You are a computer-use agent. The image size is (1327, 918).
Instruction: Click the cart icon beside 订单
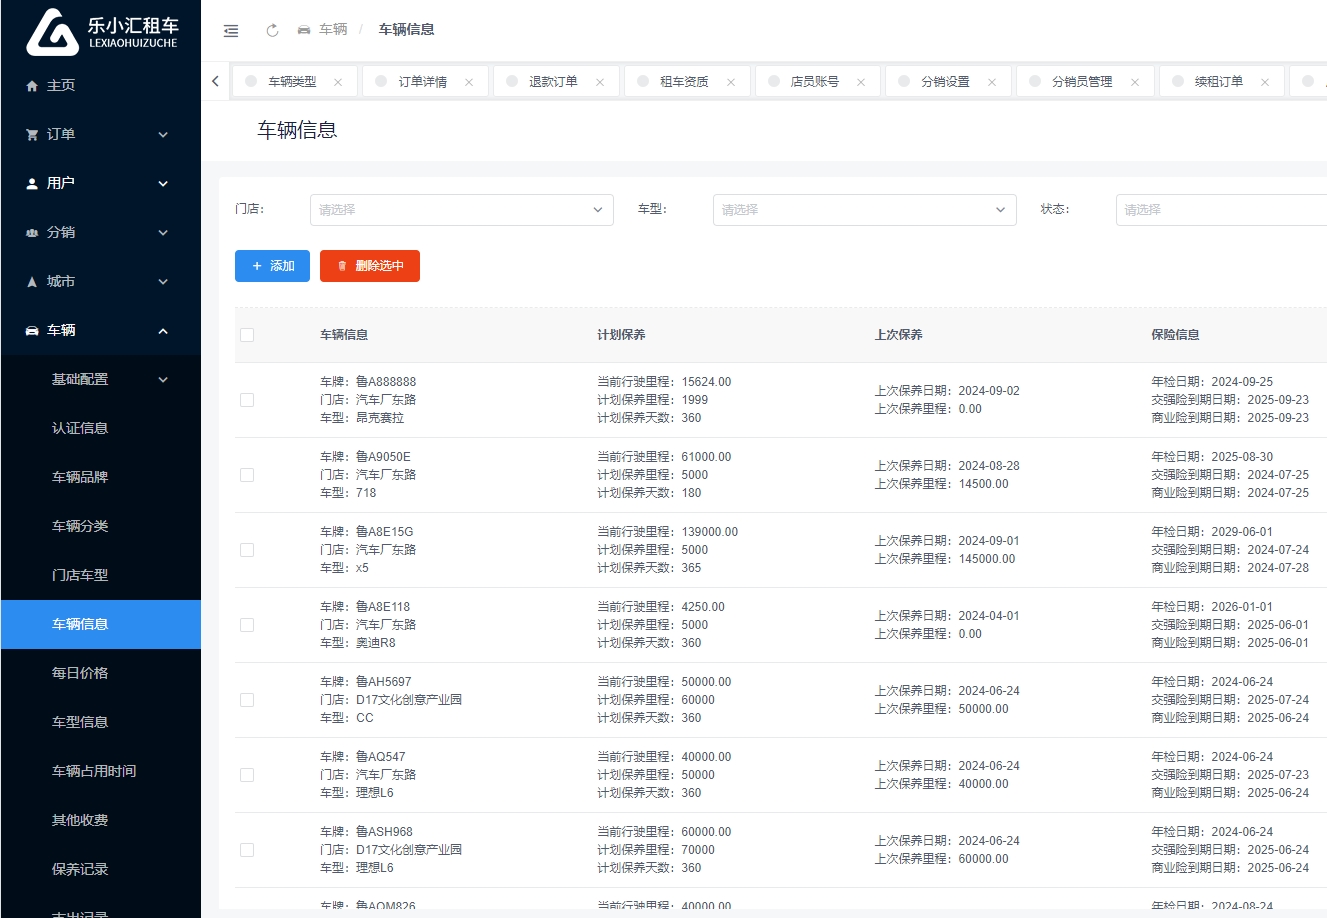click(32, 135)
